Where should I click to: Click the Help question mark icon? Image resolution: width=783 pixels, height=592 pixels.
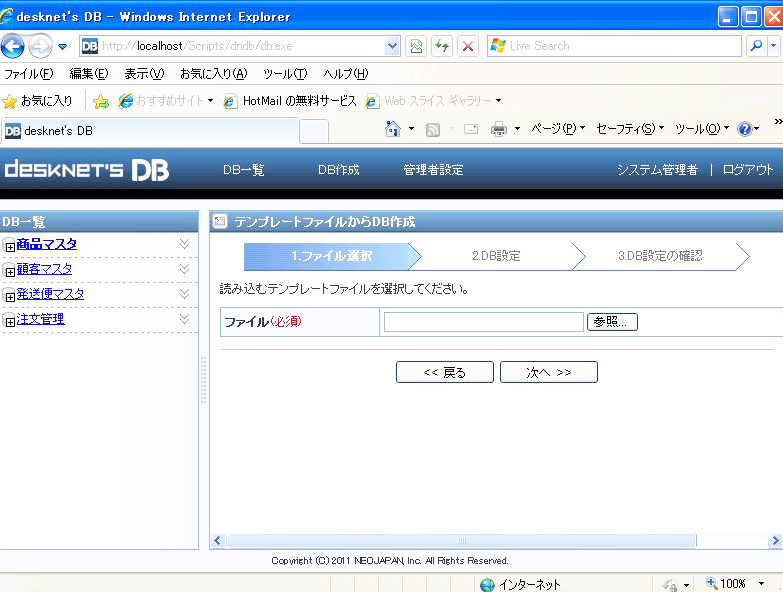pos(744,129)
